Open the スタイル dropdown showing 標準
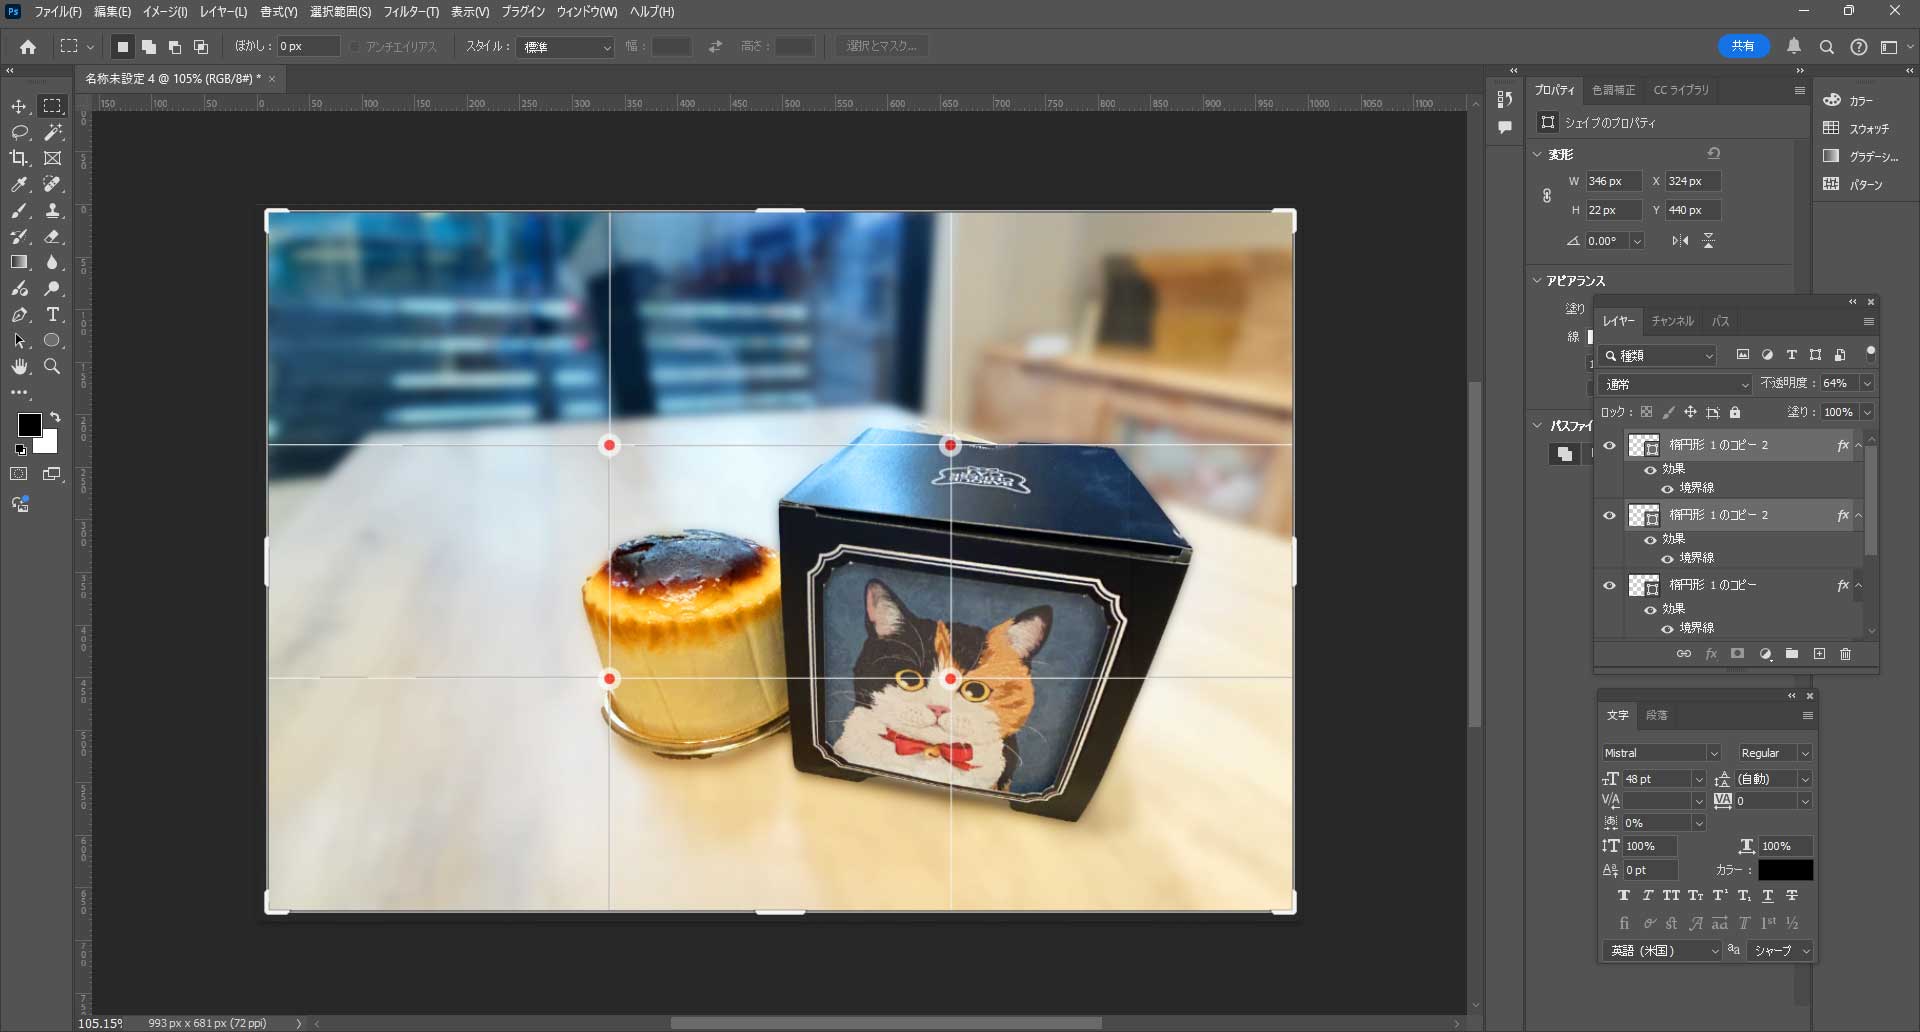The image size is (1920, 1032). click(x=566, y=47)
